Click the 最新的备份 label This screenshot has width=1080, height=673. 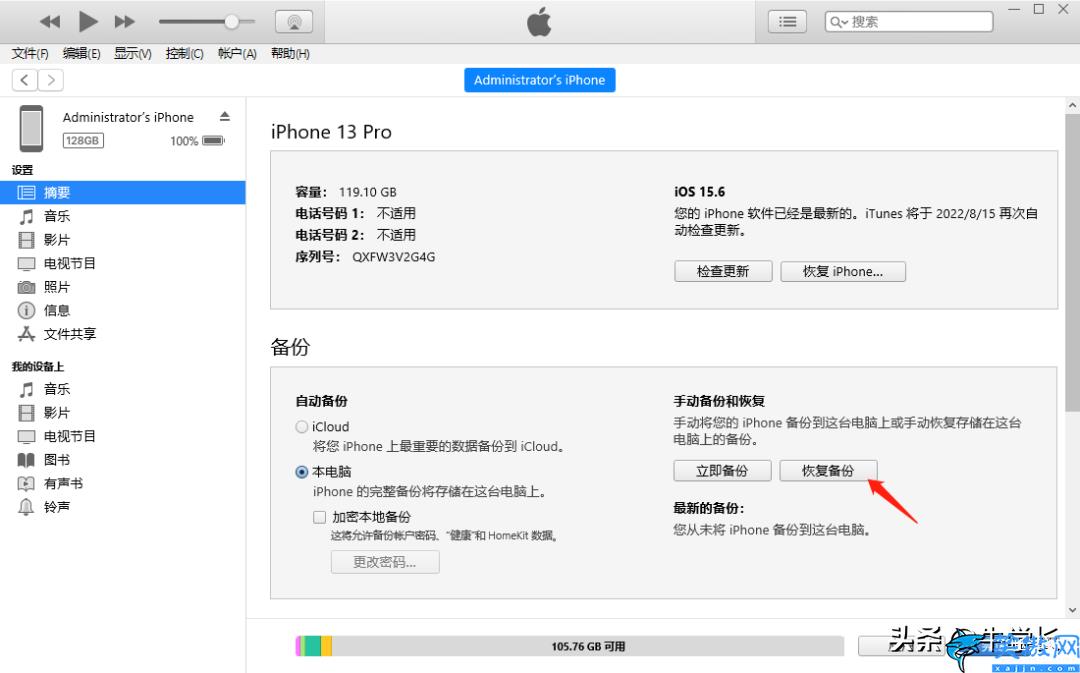coord(709,508)
